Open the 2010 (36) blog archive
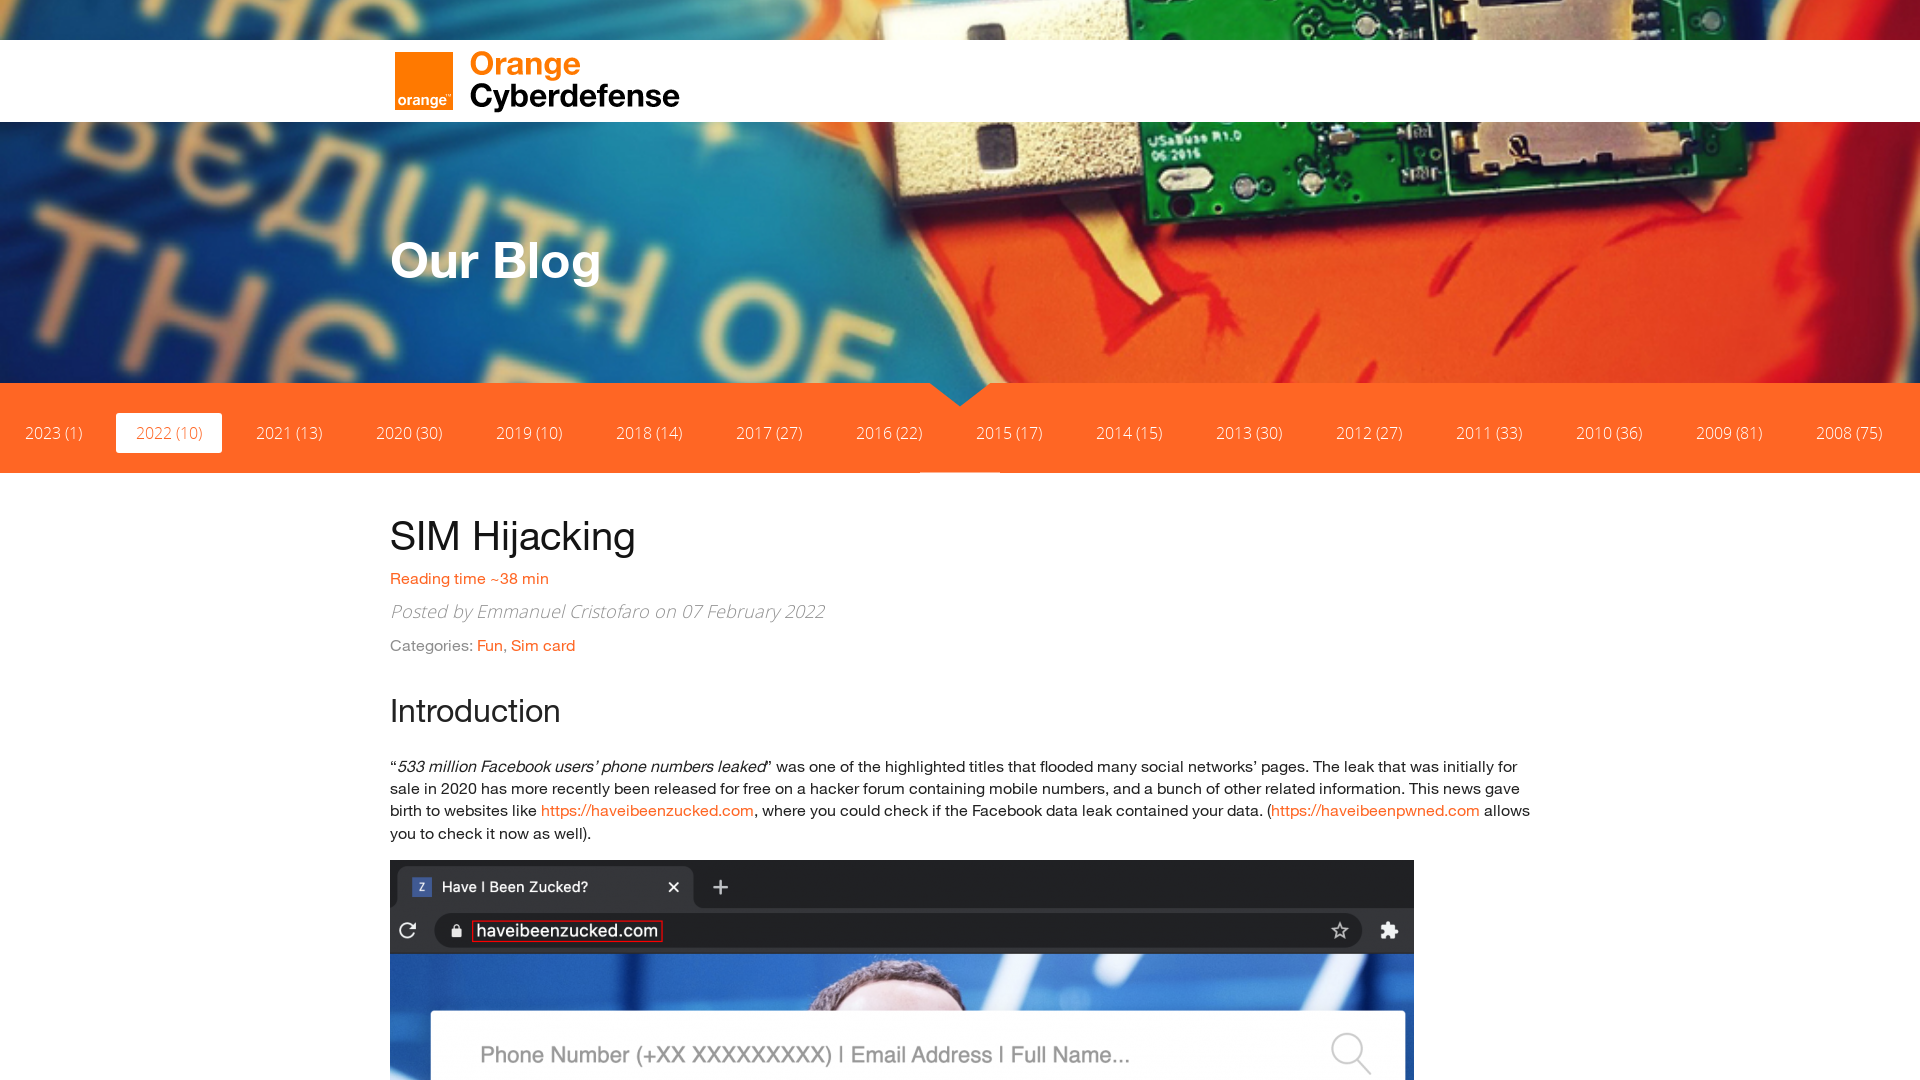The width and height of the screenshot is (1920, 1080). (x=1609, y=433)
